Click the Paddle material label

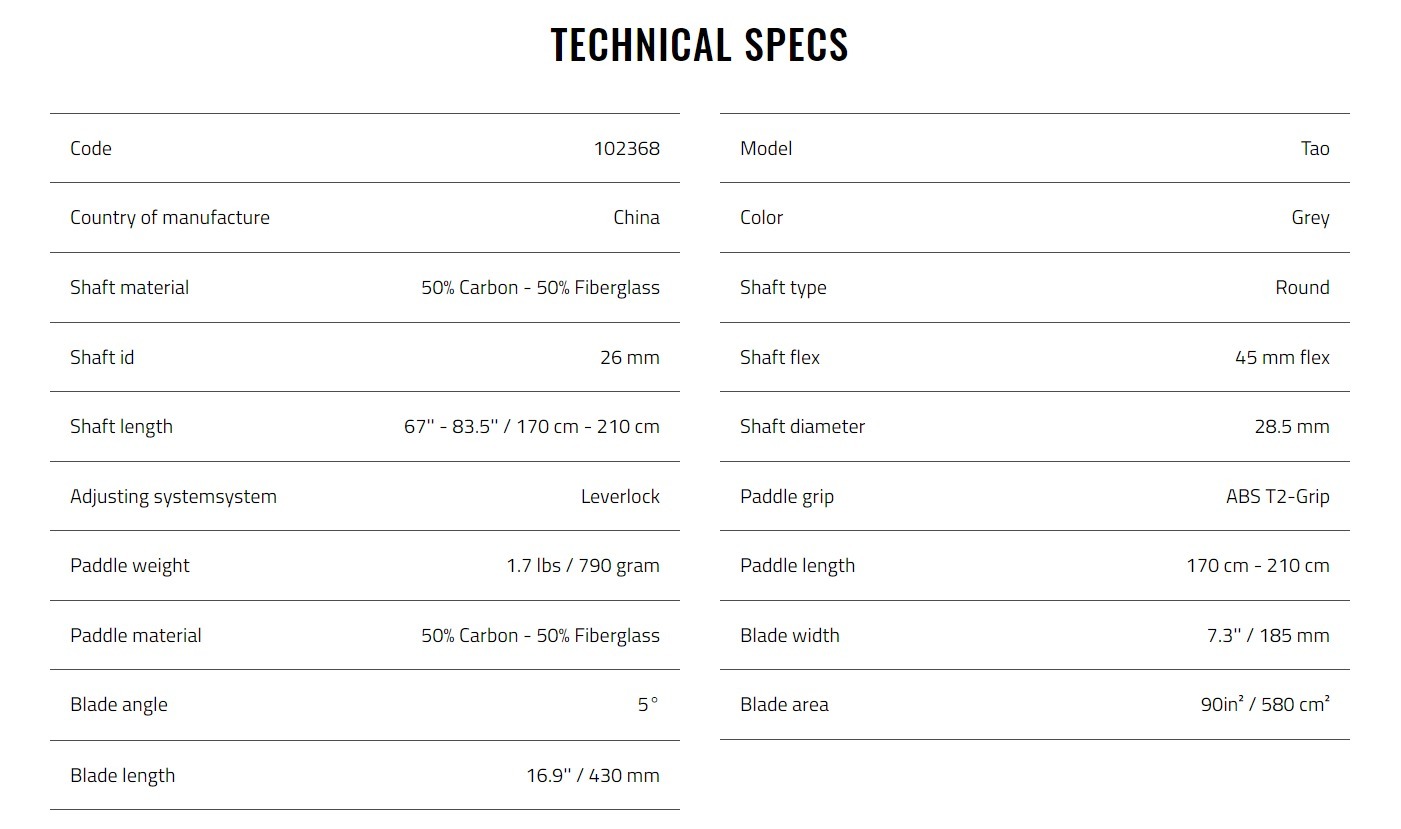click(136, 635)
